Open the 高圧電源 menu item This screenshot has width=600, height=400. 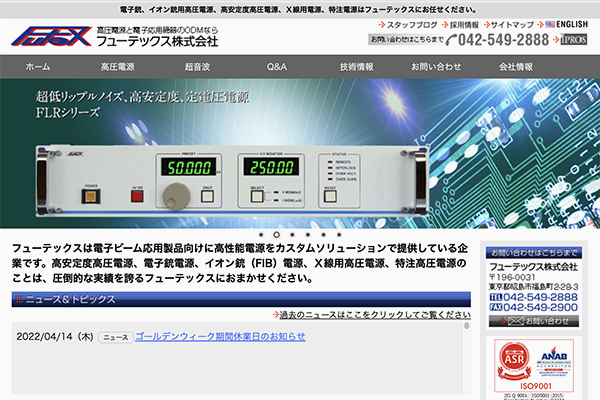point(117,67)
